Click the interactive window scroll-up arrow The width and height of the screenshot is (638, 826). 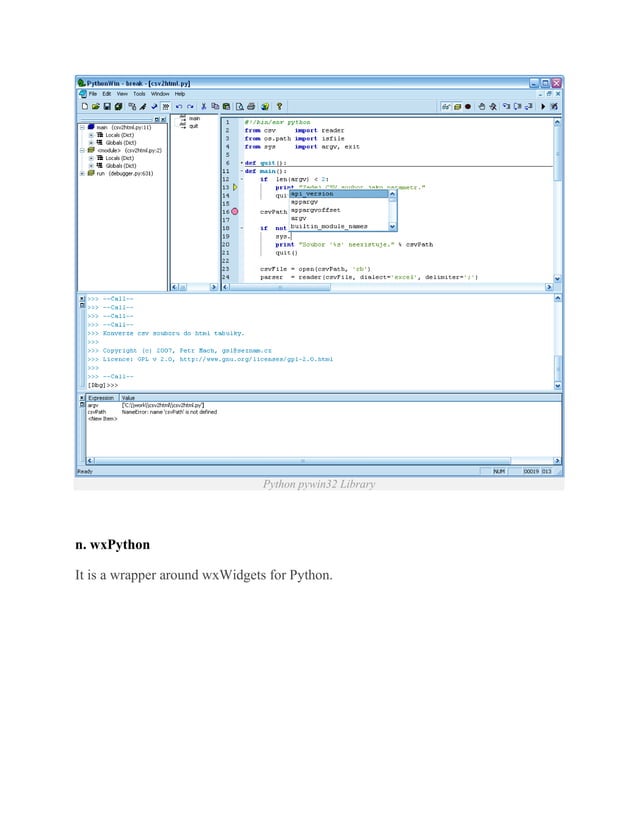(558, 298)
